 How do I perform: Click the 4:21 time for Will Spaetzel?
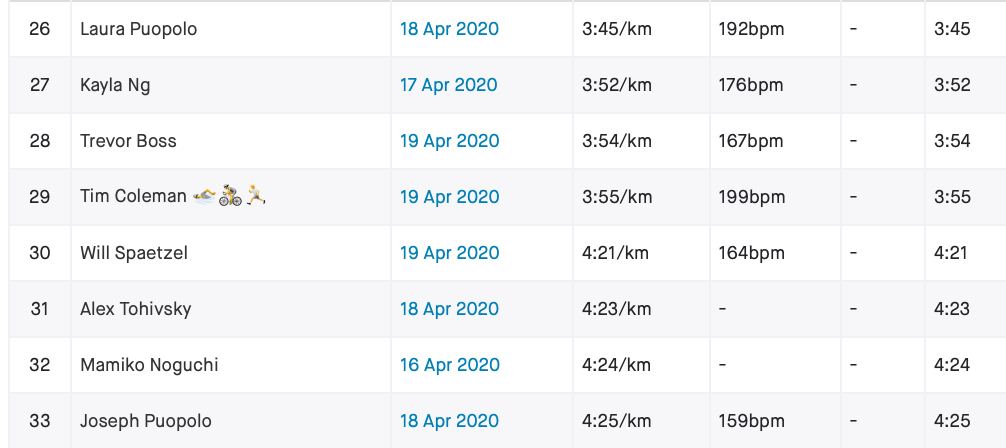pos(951,253)
